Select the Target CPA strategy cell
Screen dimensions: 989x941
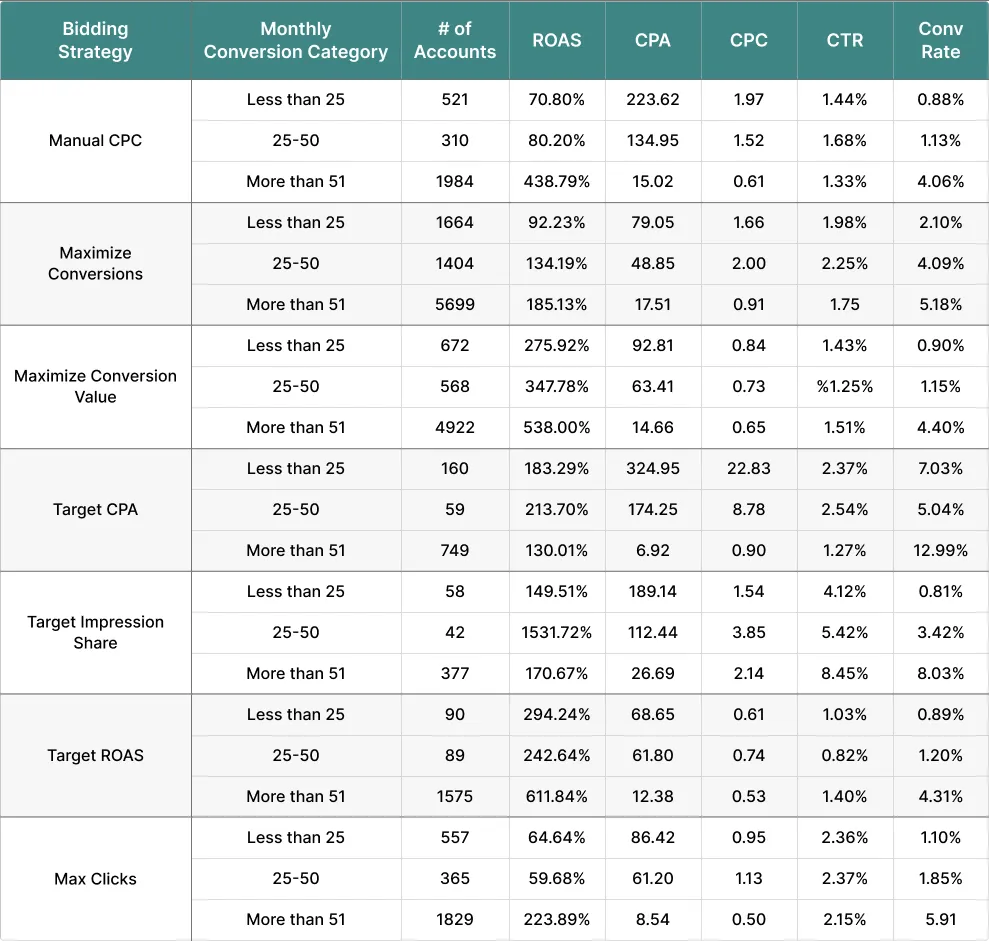[95, 510]
